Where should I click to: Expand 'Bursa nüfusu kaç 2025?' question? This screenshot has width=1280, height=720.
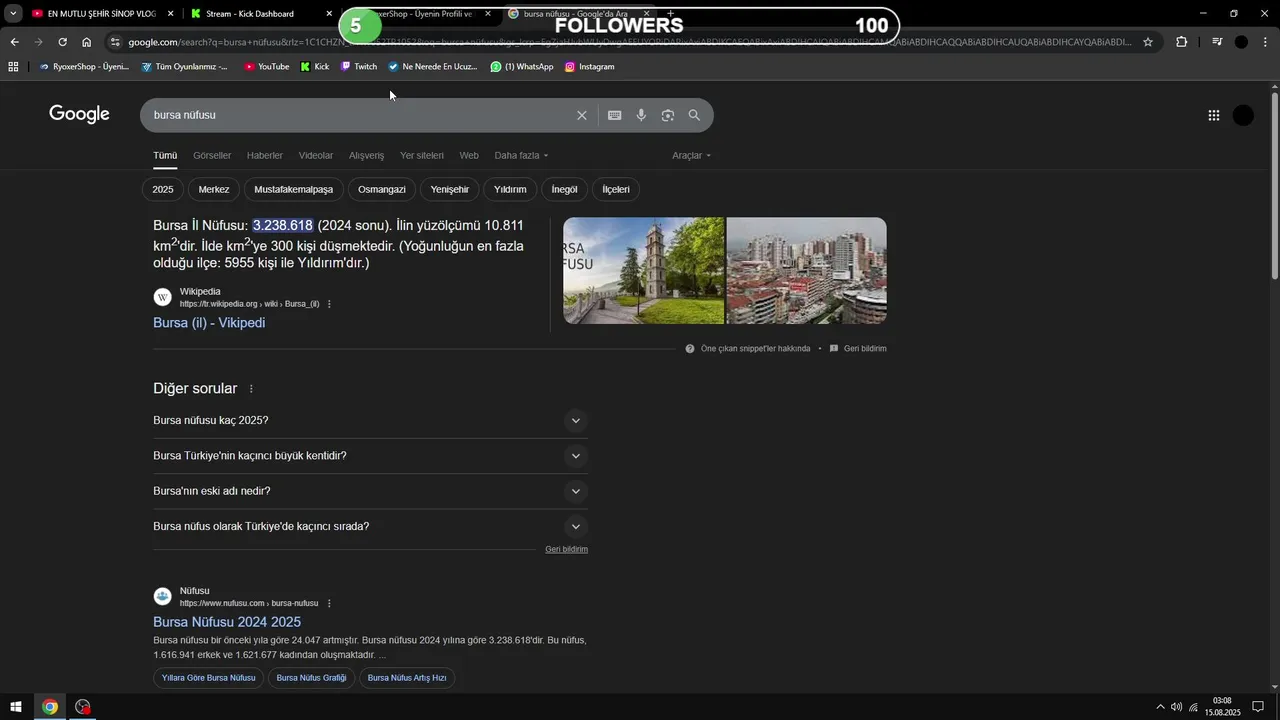370,420
